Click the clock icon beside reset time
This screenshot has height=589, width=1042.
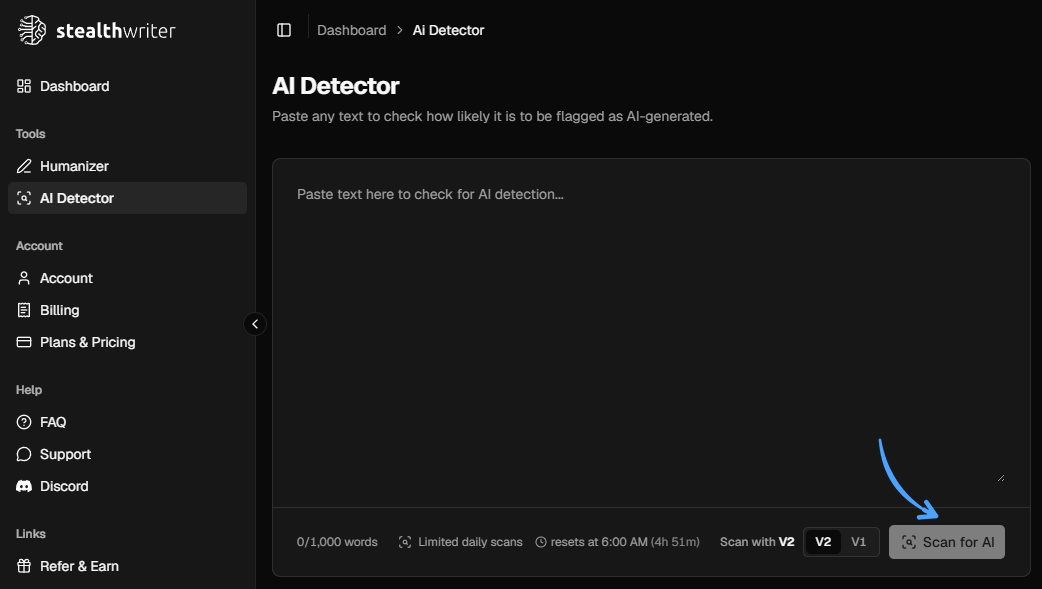[x=541, y=542]
